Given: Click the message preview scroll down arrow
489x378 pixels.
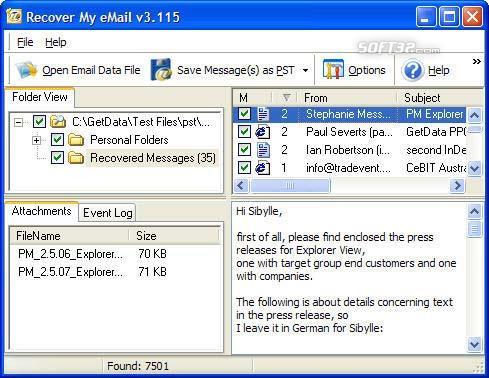Looking at the screenshot, I should [475, 344].
